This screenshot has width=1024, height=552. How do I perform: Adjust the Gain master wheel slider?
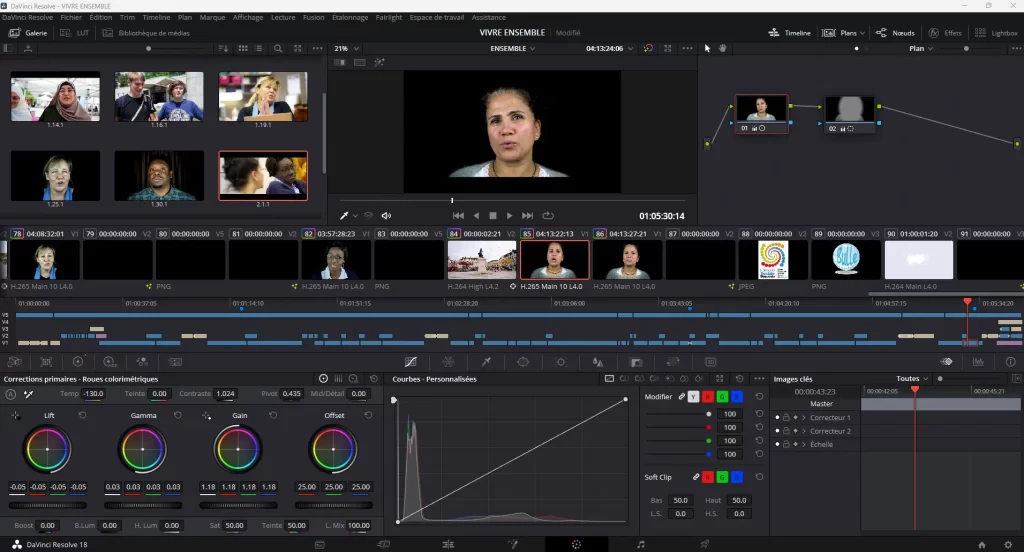238,505
